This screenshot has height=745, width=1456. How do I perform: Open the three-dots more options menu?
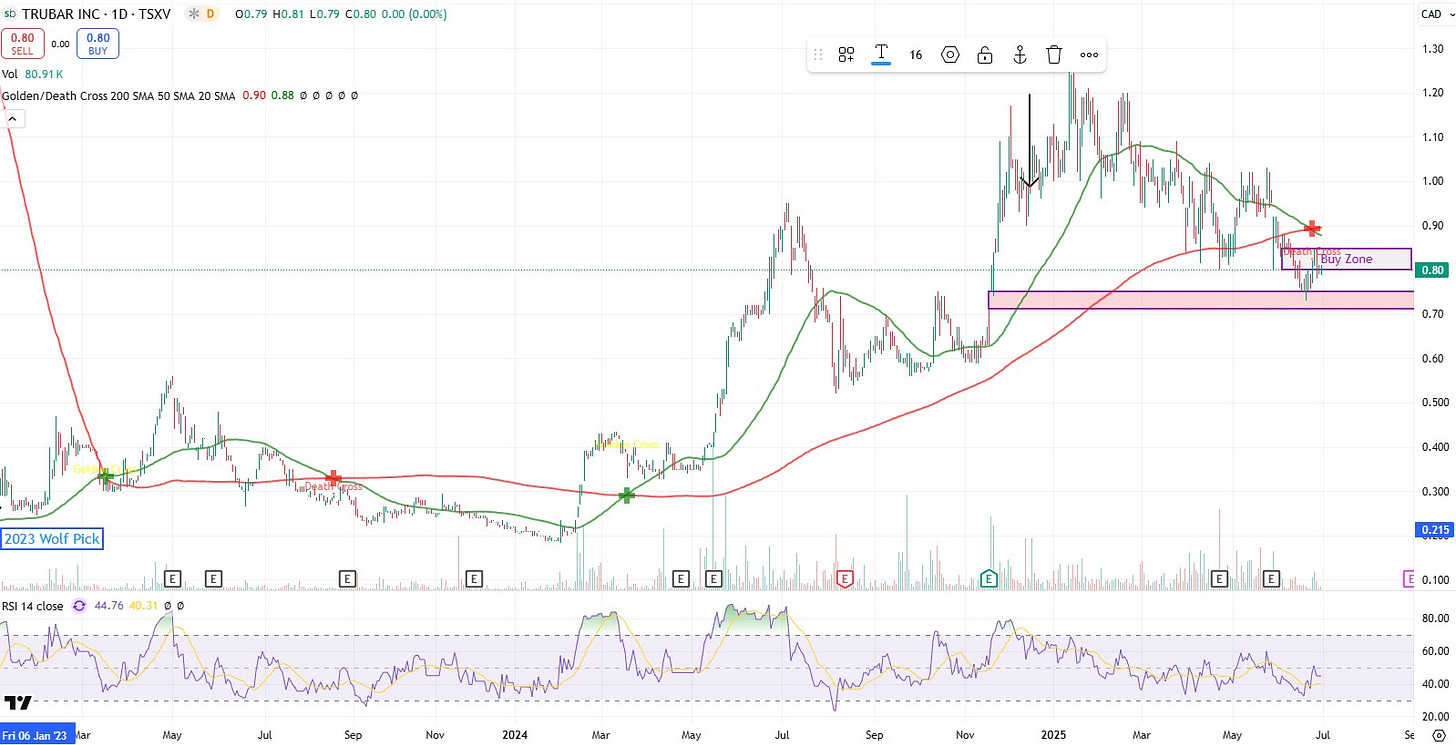coord(1089,55)
